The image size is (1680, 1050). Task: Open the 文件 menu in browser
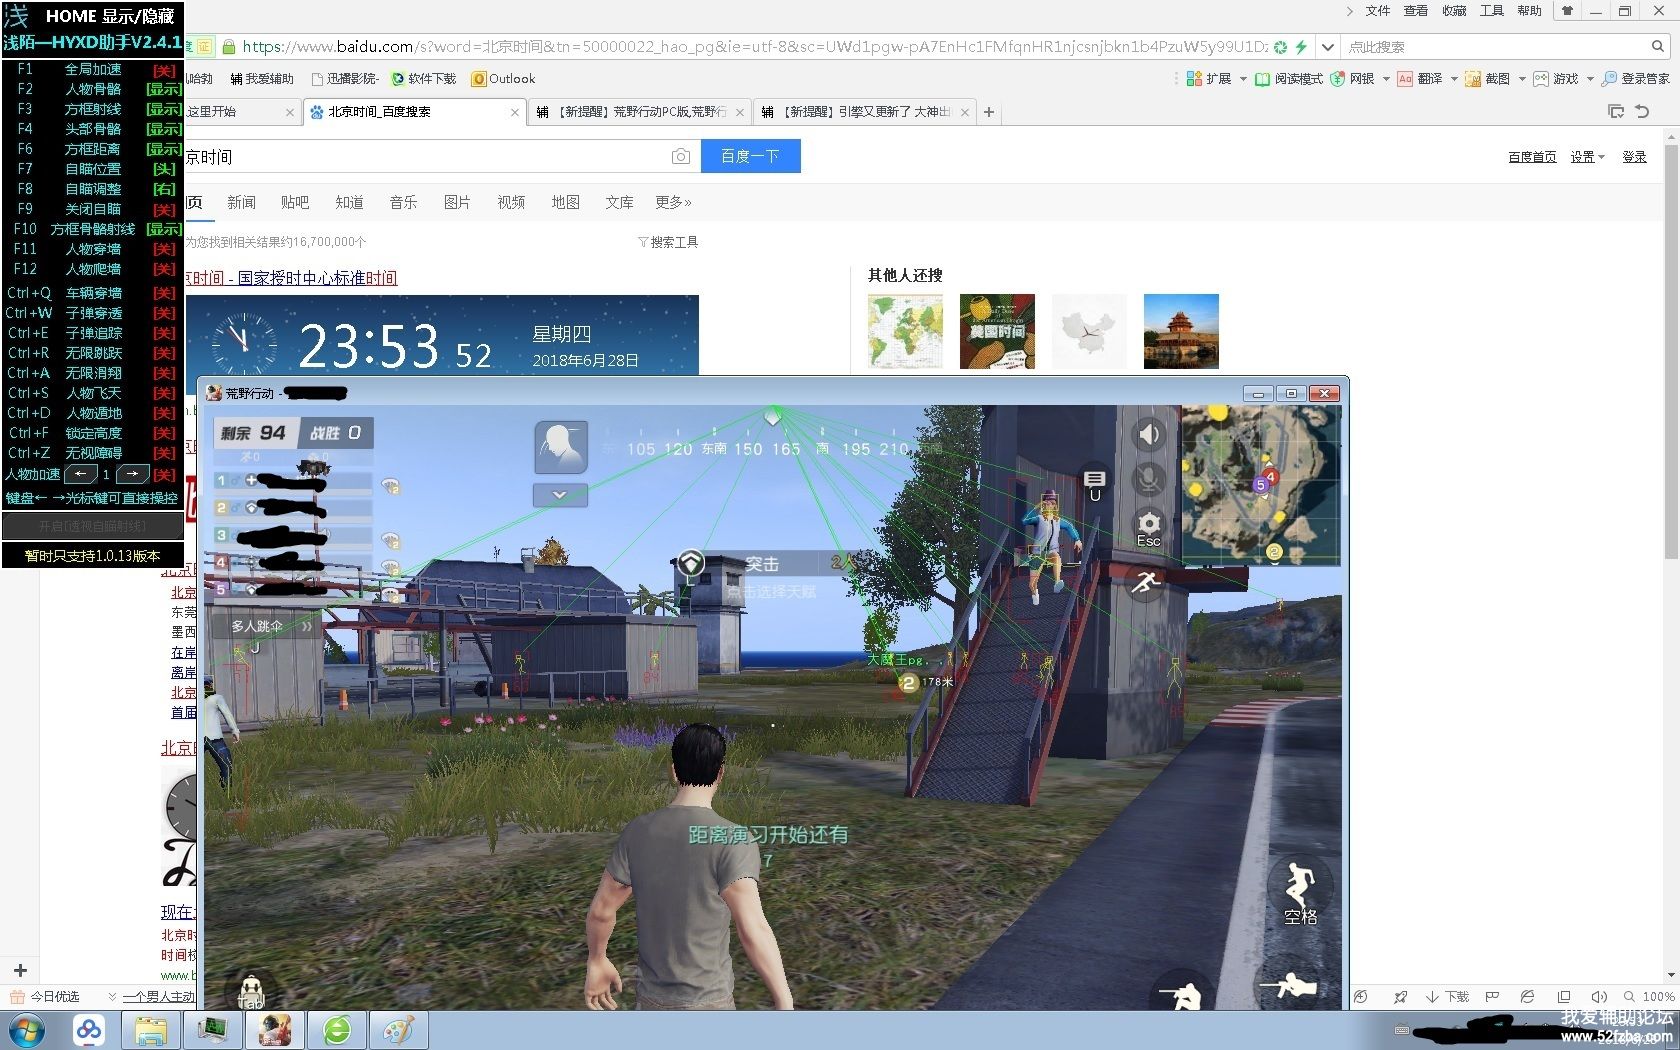point(1378,11)
